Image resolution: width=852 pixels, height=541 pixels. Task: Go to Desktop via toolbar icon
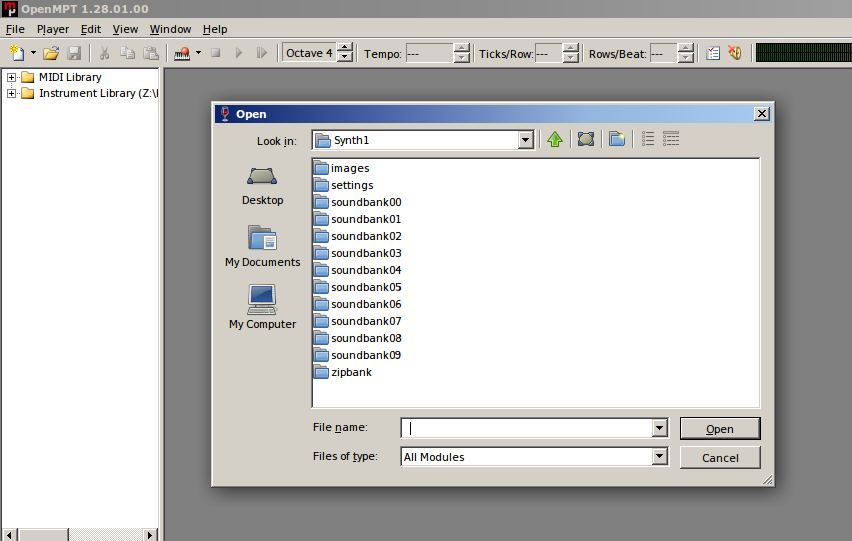tap(586, 140)
